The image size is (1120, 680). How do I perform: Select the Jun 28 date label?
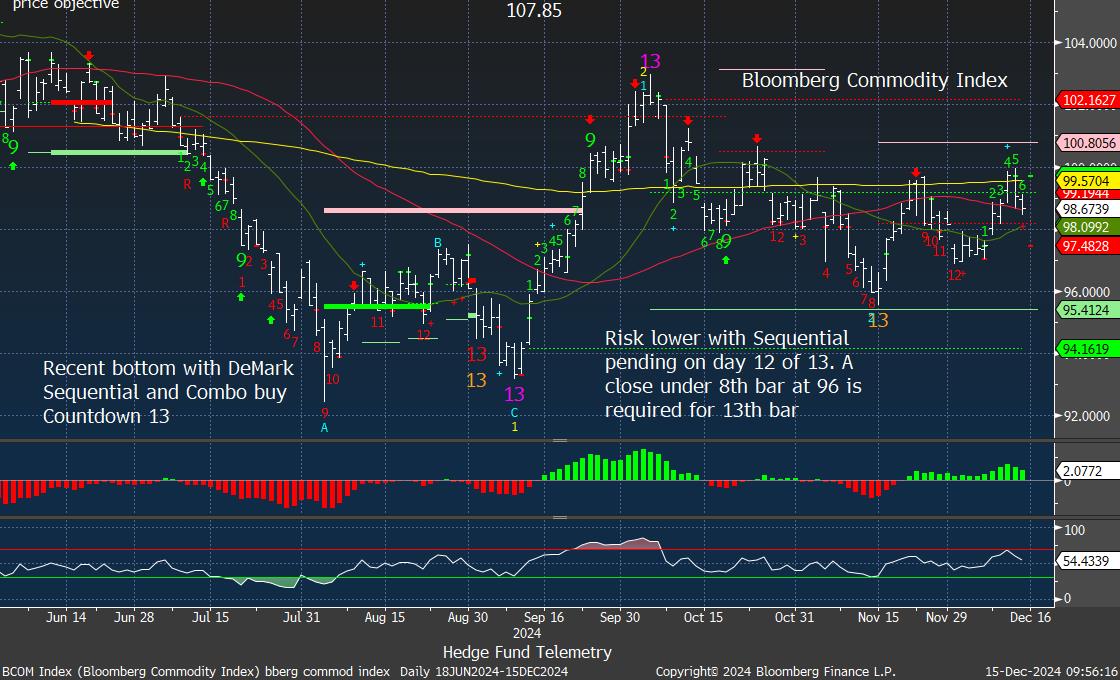coord(135,617)
